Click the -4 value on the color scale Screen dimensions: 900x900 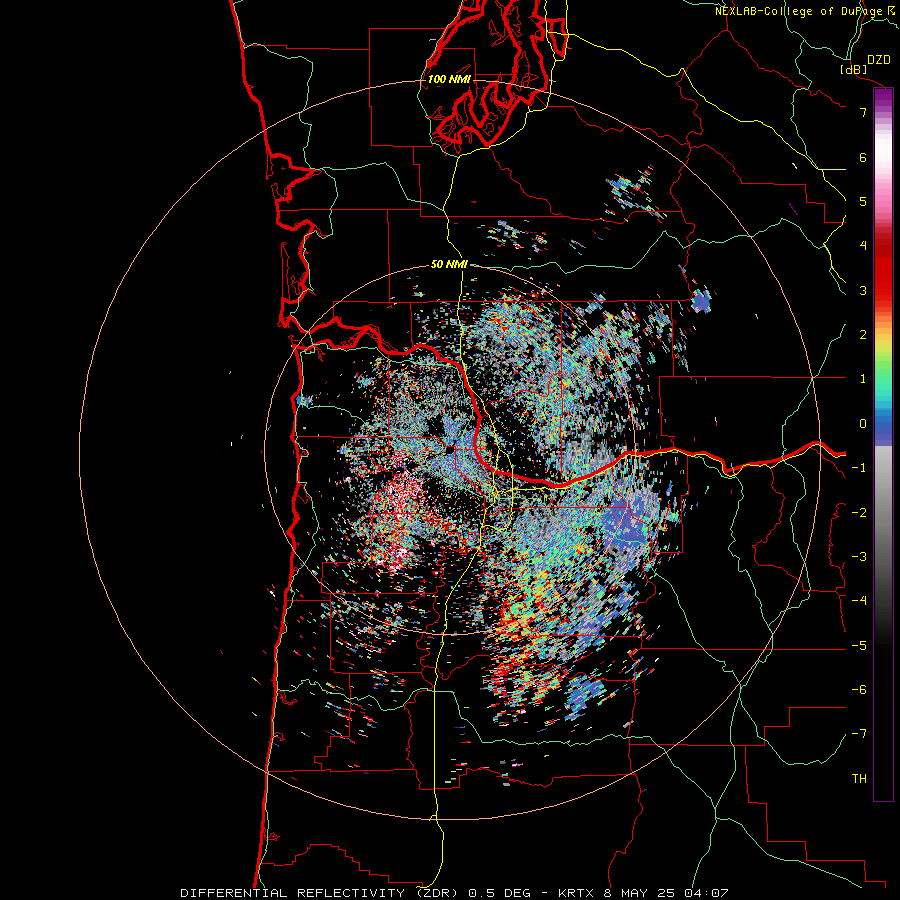(x=859, y=601)
